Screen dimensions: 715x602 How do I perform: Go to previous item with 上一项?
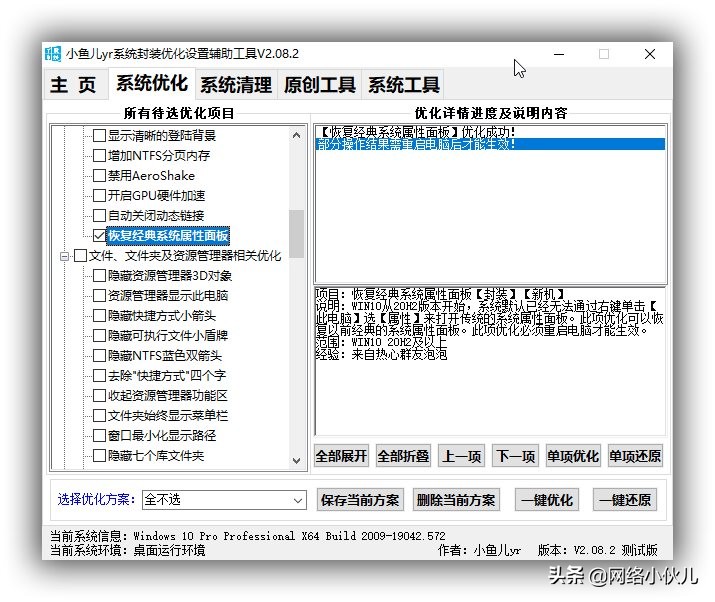click(x=462, y=456)
